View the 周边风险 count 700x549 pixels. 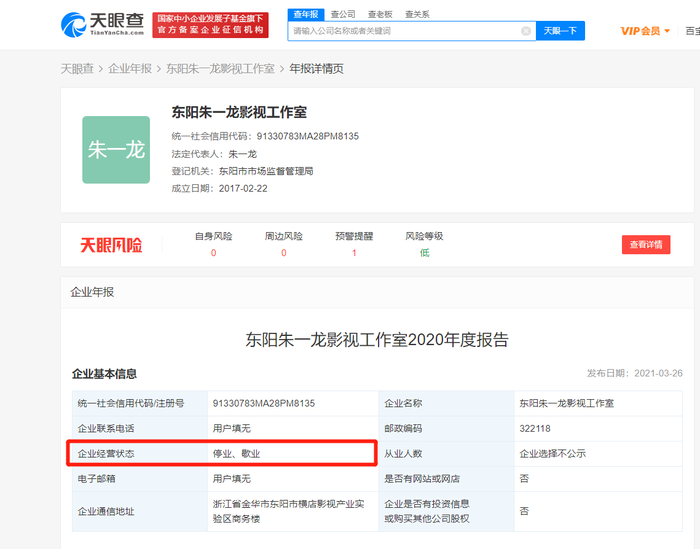click(283, 253)
